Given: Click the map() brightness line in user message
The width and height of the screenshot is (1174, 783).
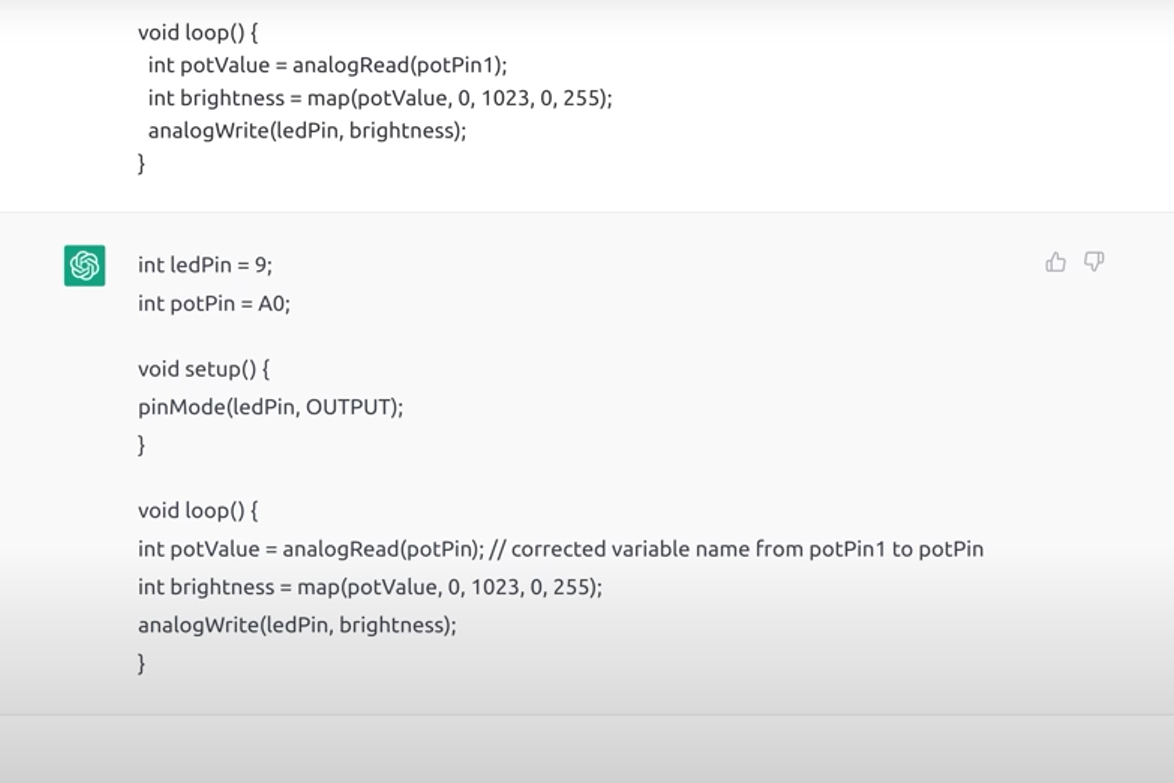Looking at the screenshot, I should pyautogui.click(x=380, y=98).
